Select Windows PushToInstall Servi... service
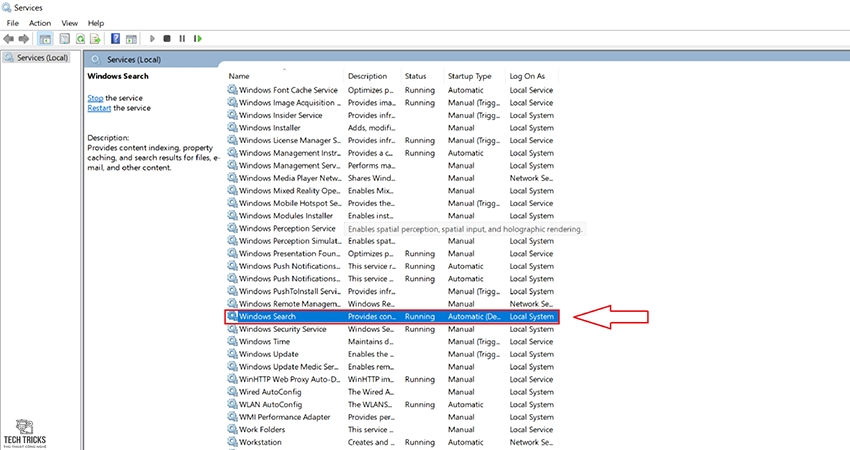The image size is (850, 450). (290, 291)
